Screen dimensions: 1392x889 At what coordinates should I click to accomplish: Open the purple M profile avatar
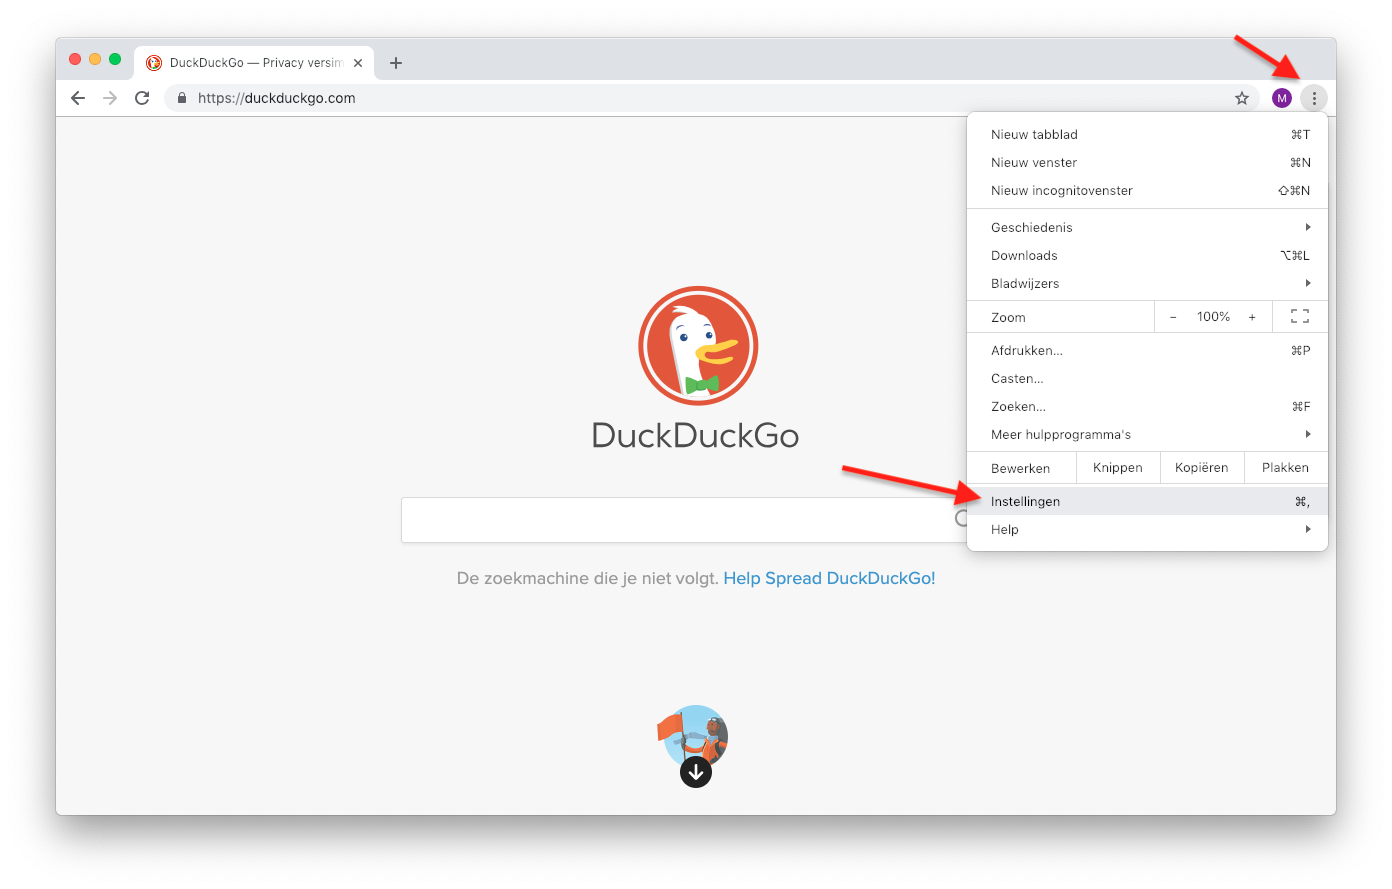pyautogui.click(x=1282, y=98)
